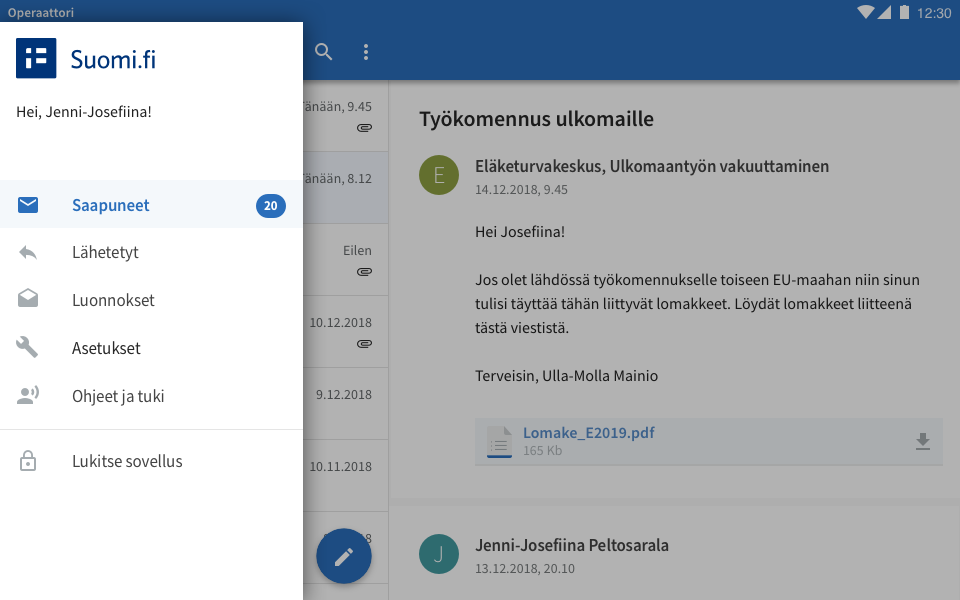The image size is (960, 600).
Task: Click the Lähetetyt reply arrow icon
Action: [28, 252]
